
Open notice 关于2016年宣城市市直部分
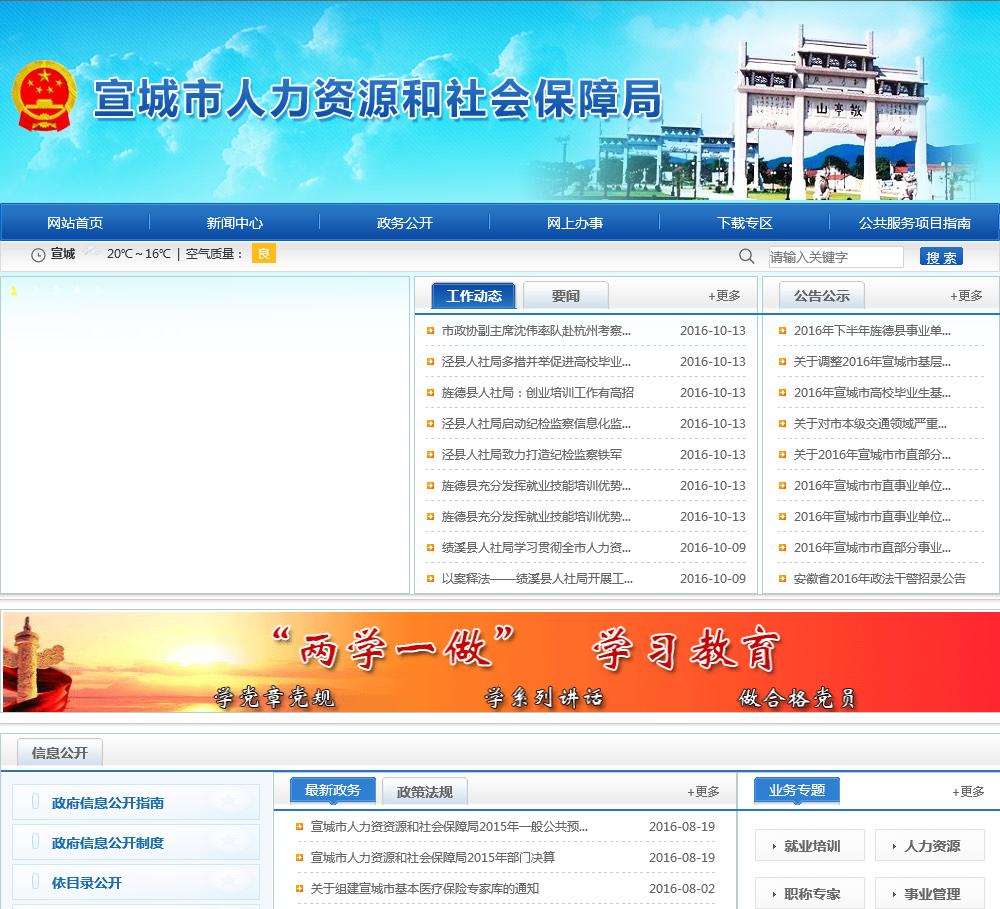point(872,455)
